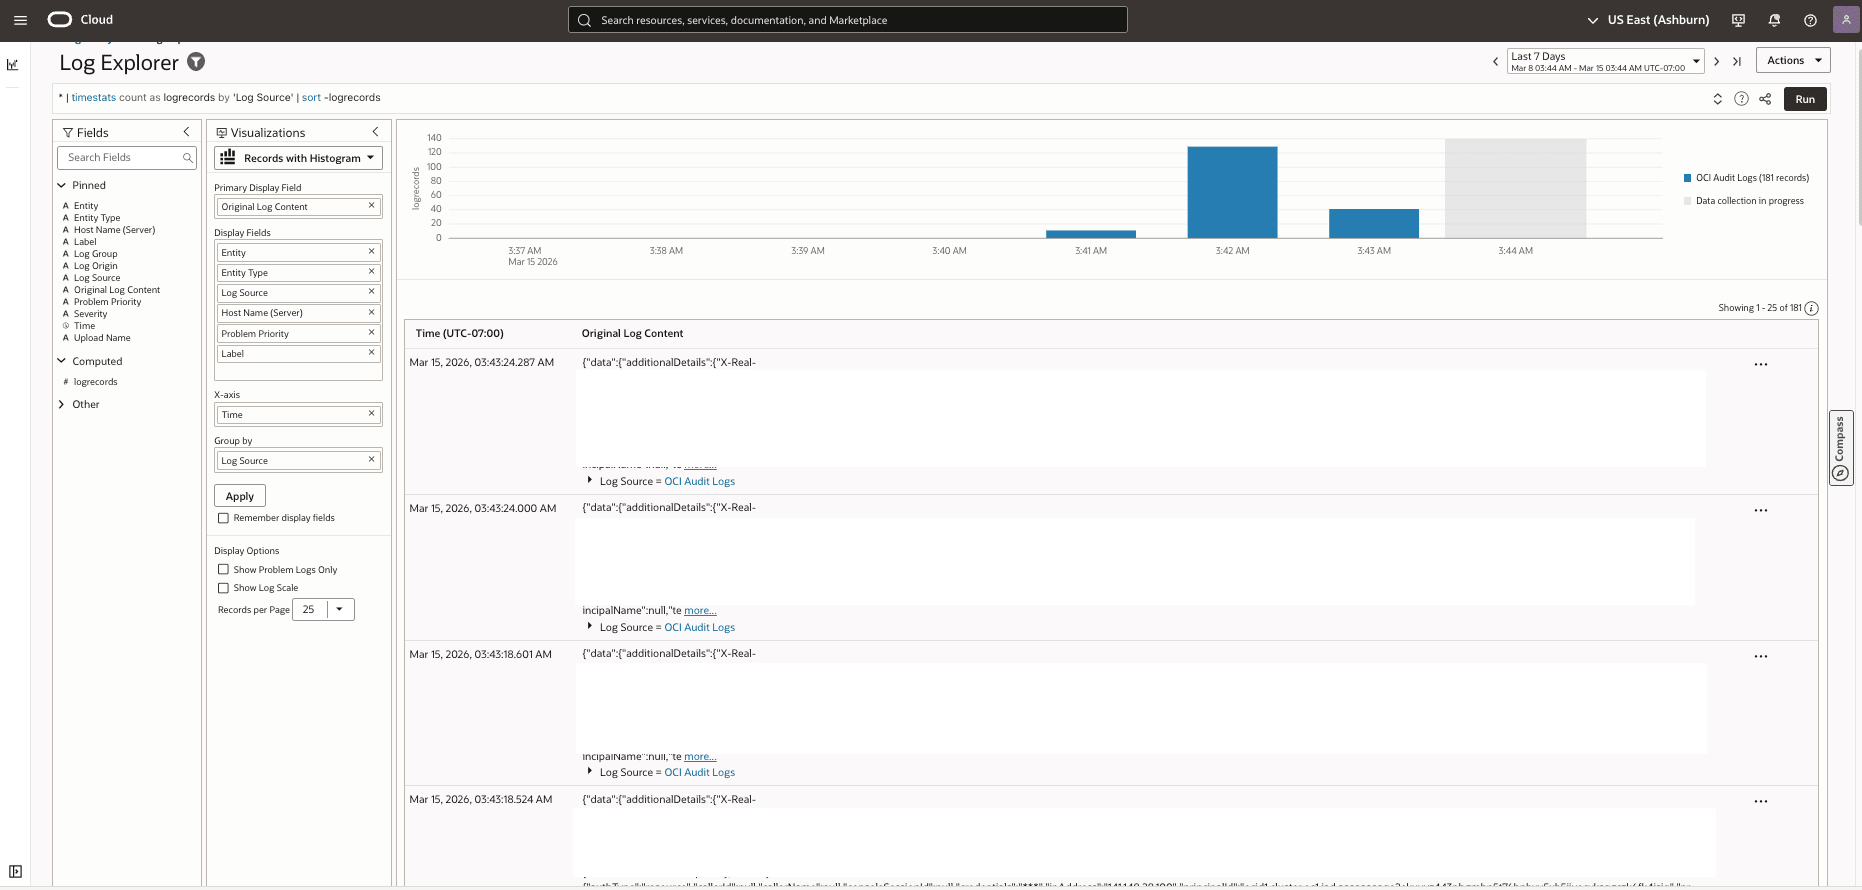Open the Records with Histogram visualization dropdown
The image size is (1862, 890).
coord(298,158)
